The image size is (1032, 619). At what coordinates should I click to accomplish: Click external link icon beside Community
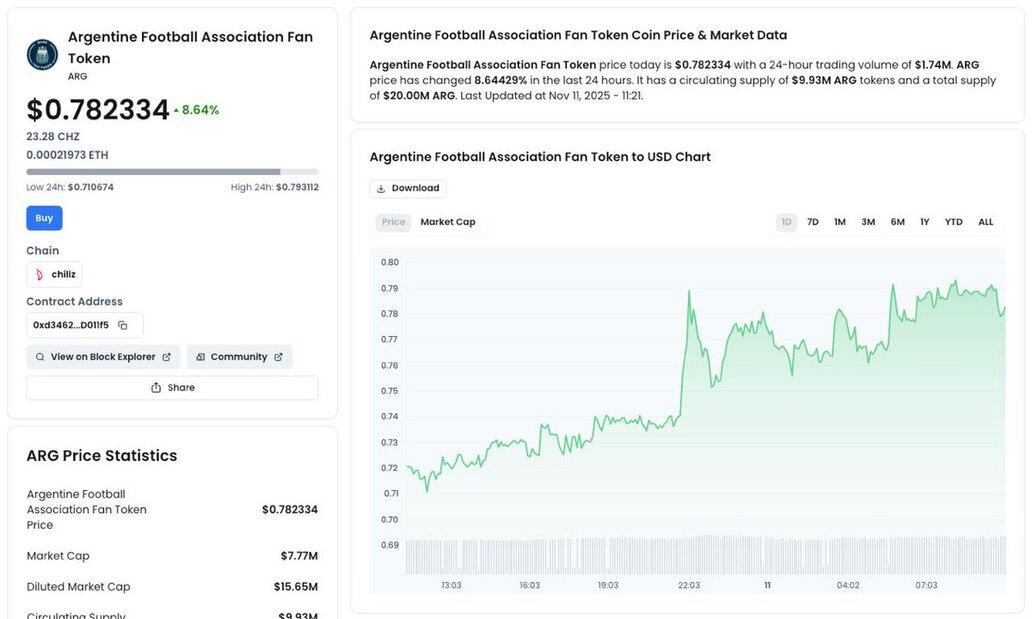[x=278, y=357]
